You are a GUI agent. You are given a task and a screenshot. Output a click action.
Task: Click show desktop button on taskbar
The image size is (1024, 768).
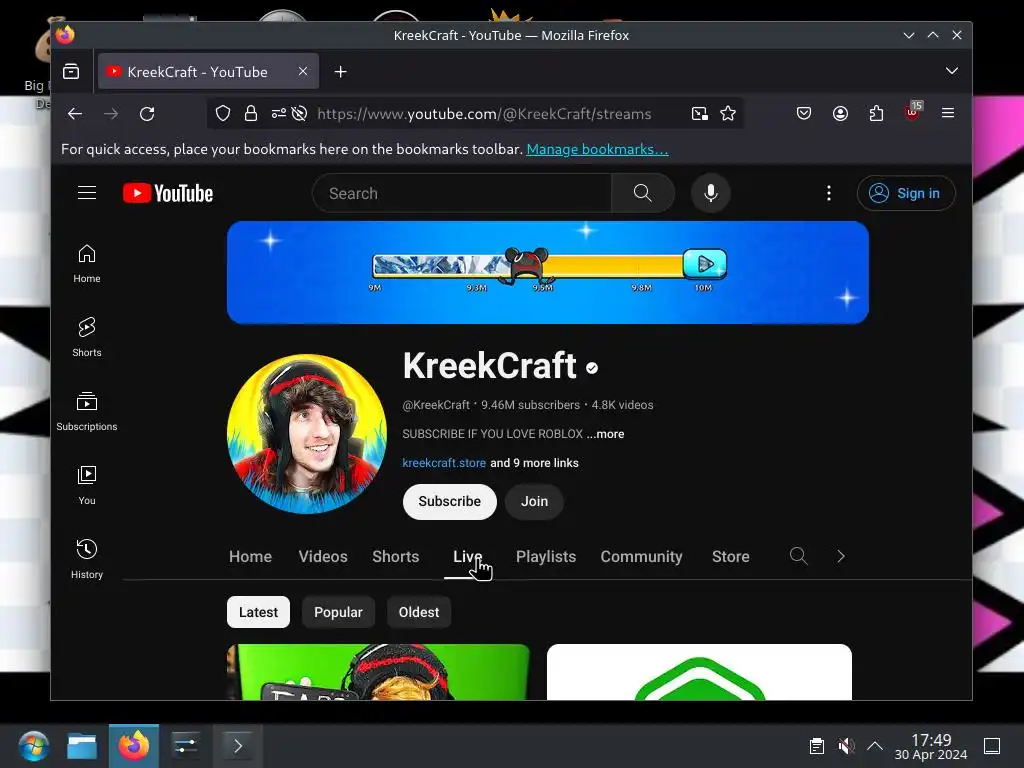pyautogui.click(x=992, y=745)
